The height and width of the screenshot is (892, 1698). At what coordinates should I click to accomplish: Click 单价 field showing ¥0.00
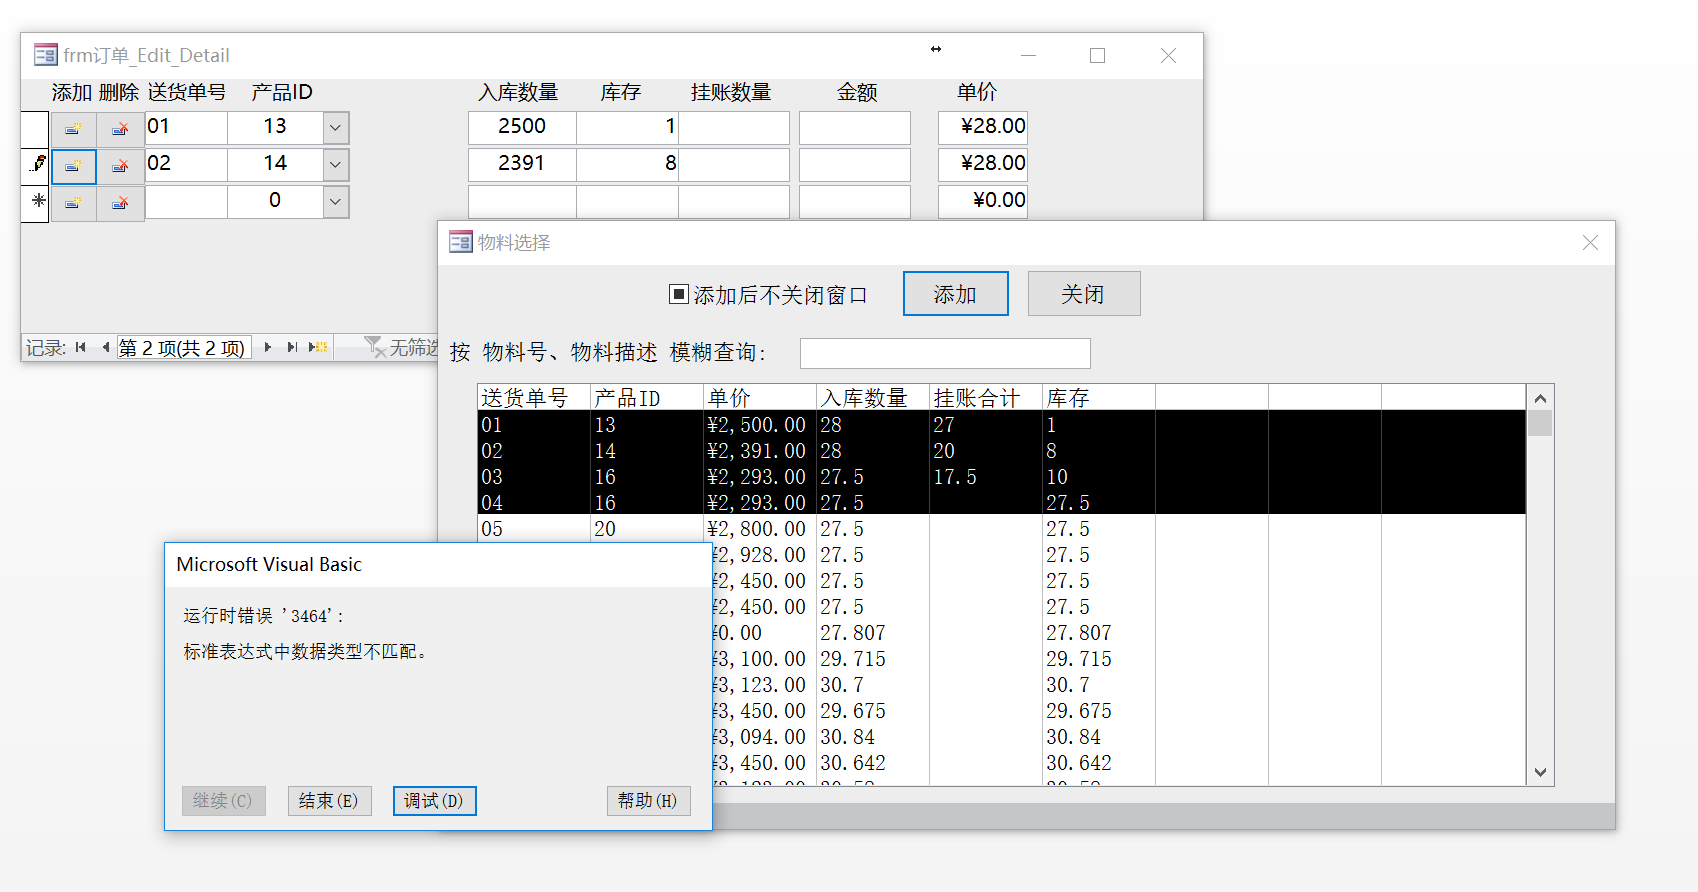pos(983,202)
